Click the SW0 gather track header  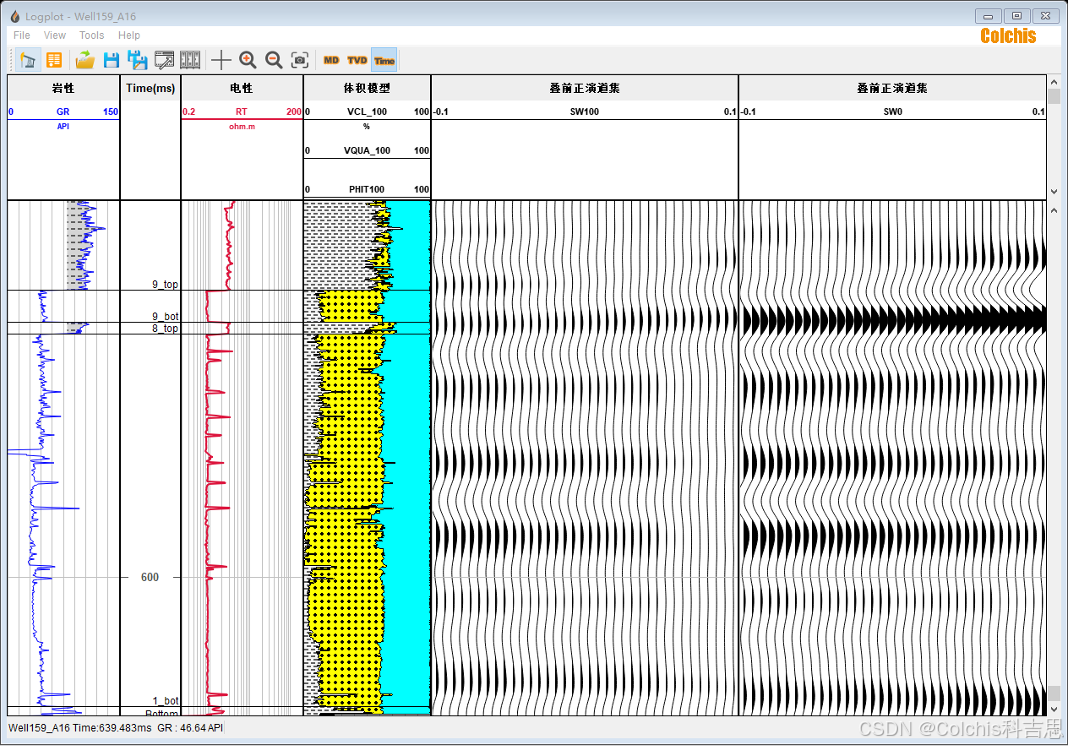point(892,112)
